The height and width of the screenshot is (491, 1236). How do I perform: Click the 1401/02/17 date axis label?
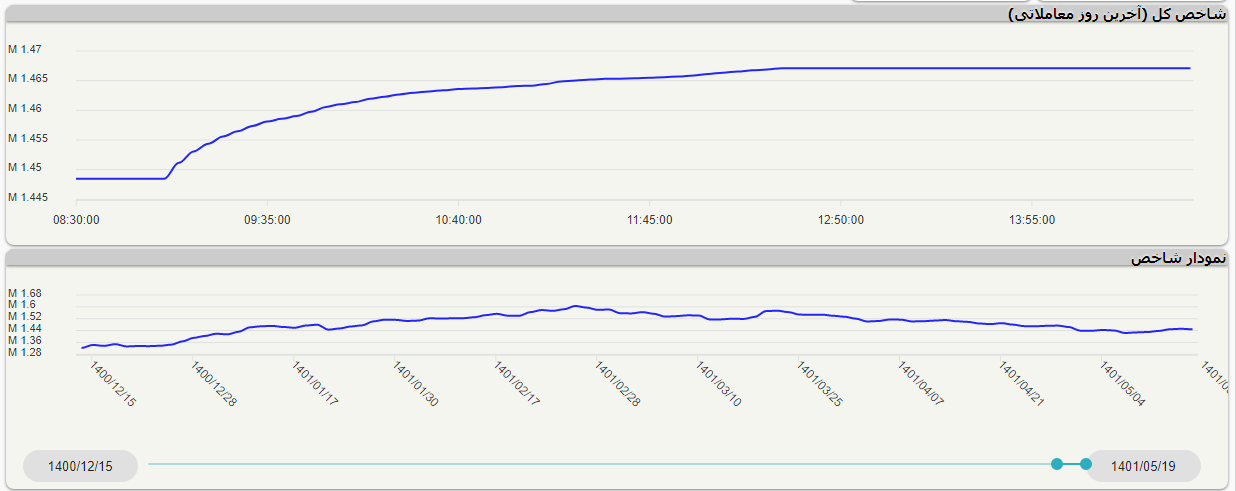517,384
